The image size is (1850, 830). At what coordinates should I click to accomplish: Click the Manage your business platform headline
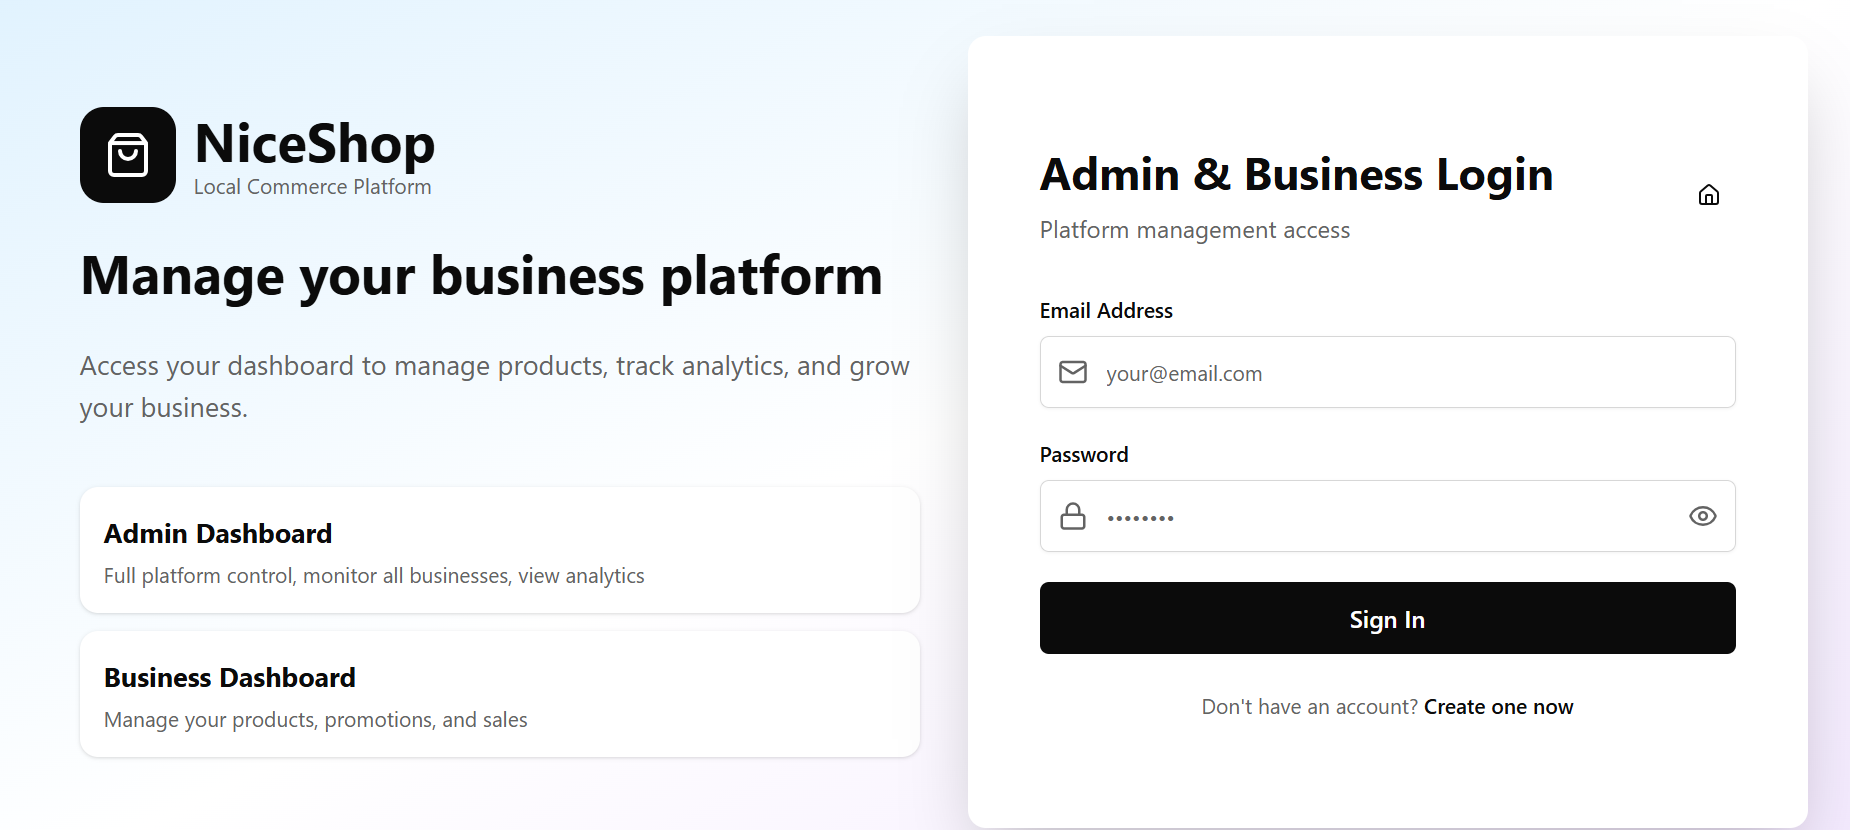tap(481, 276)
